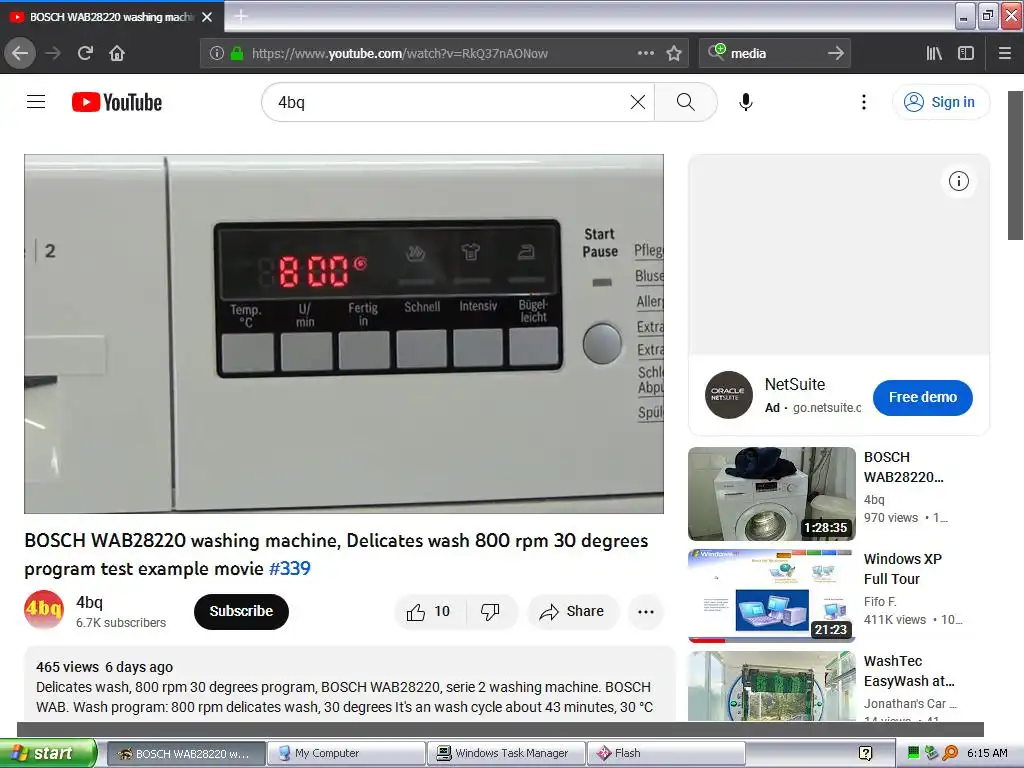Switch to Flash taskbar window
The height and width of the screenshot is (768, 1024).
[666, 753]
